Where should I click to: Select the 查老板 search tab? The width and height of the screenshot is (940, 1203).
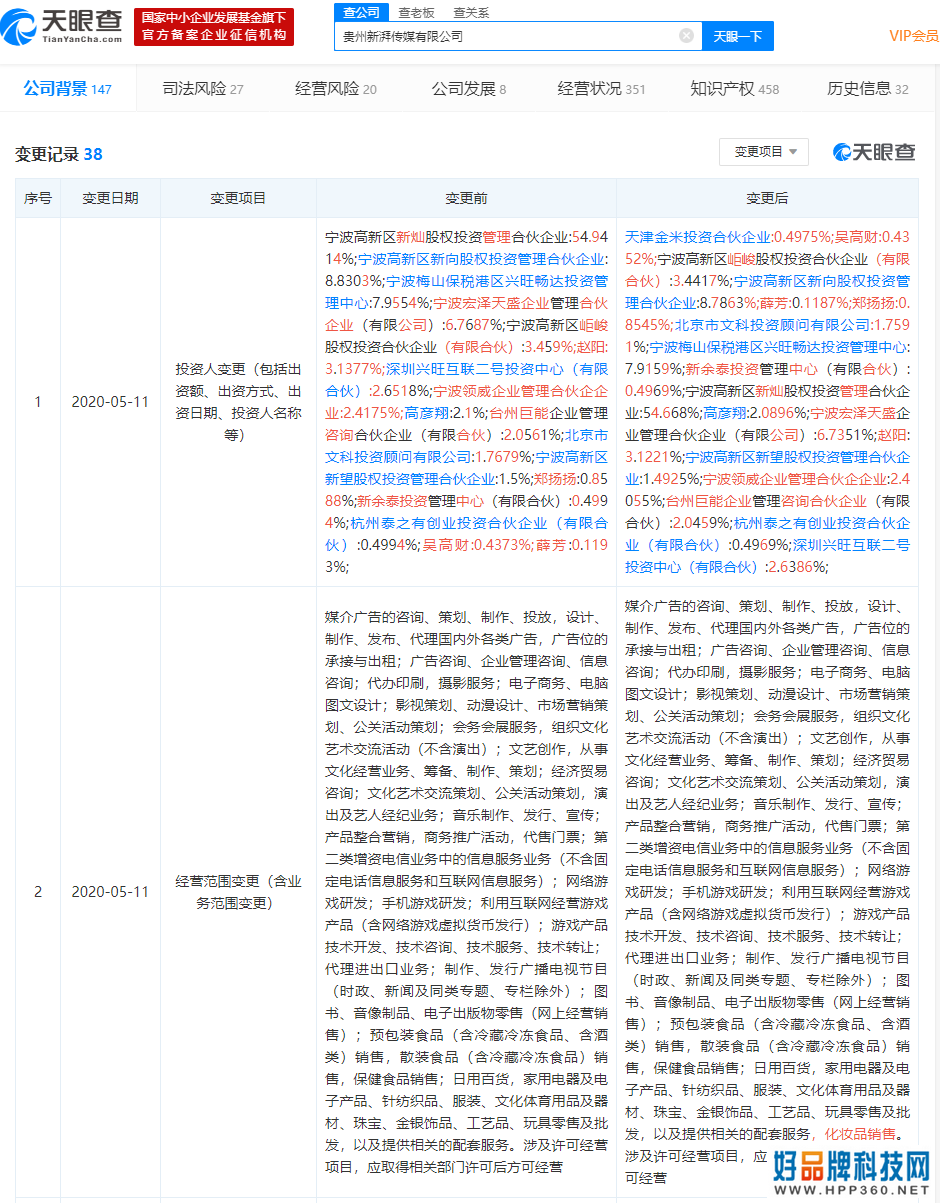pos(416,11)
